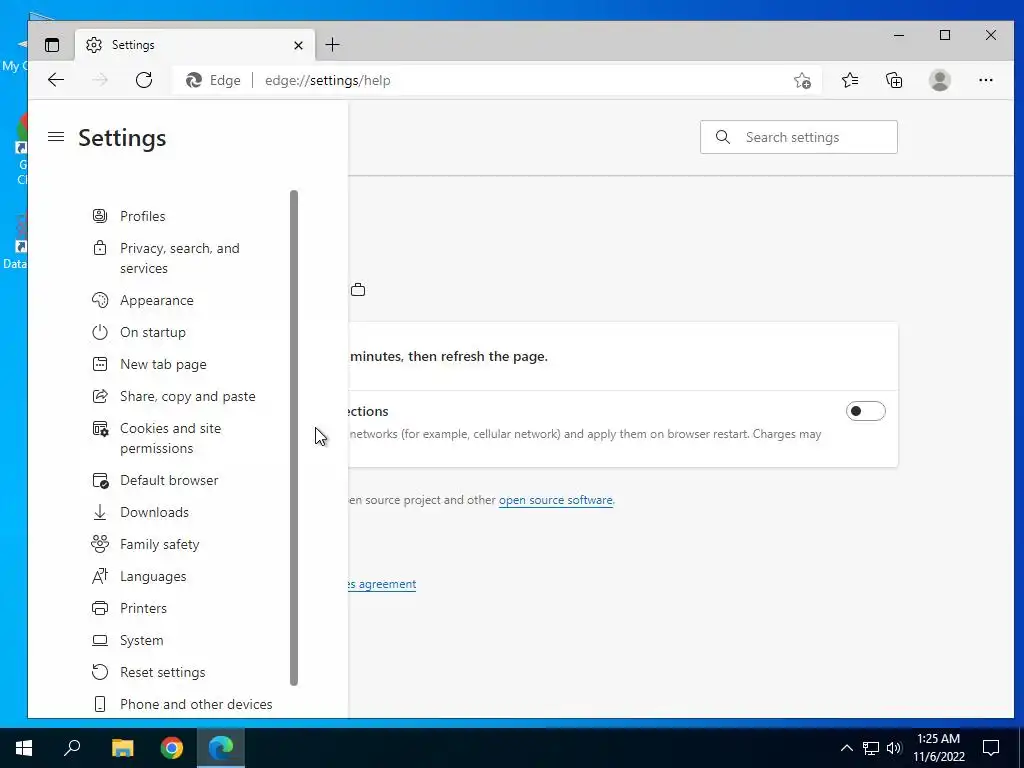Refresh the settings page
The image size is (1024, 768).
[144, 80]
